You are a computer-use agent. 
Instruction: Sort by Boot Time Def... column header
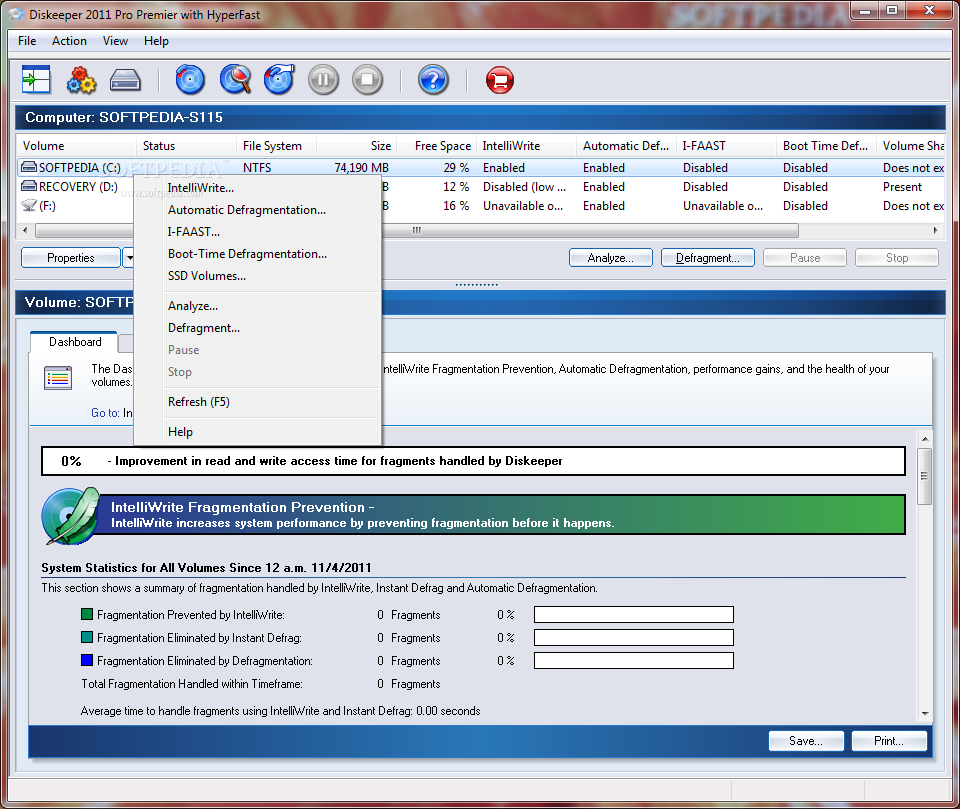[826, 146]
